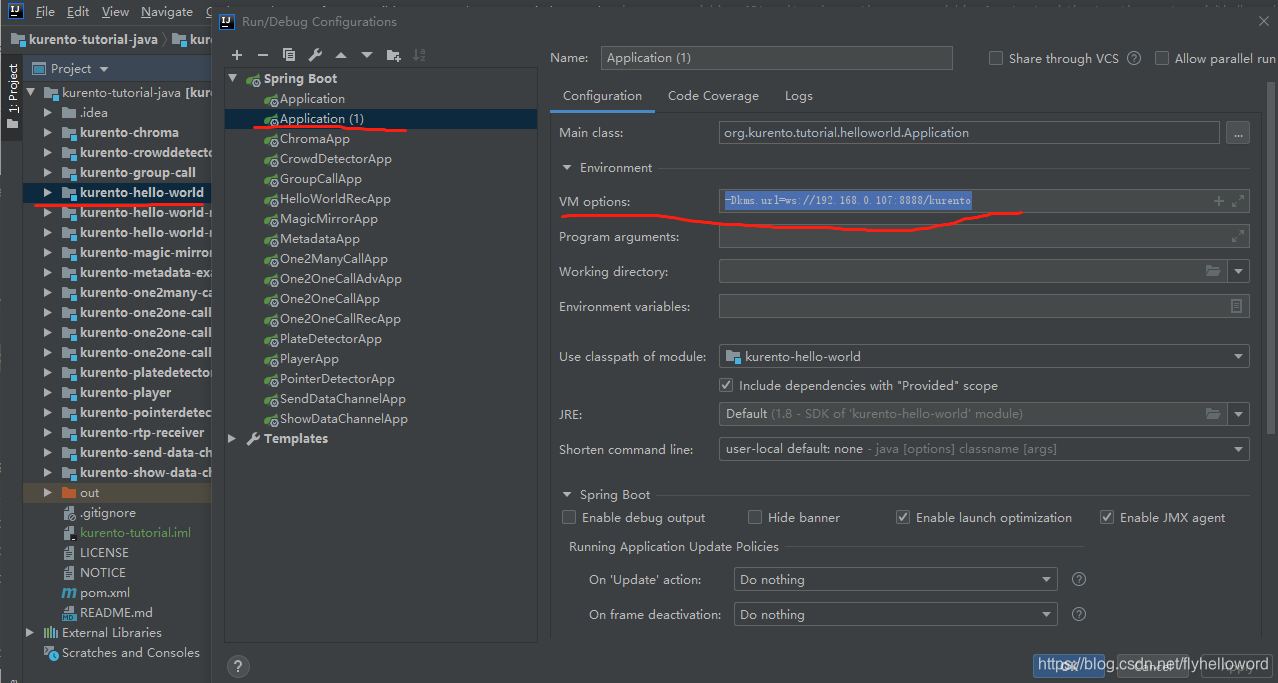Toggle Share through VCS checkbox
1278x683 pixels.
(996, 58)
